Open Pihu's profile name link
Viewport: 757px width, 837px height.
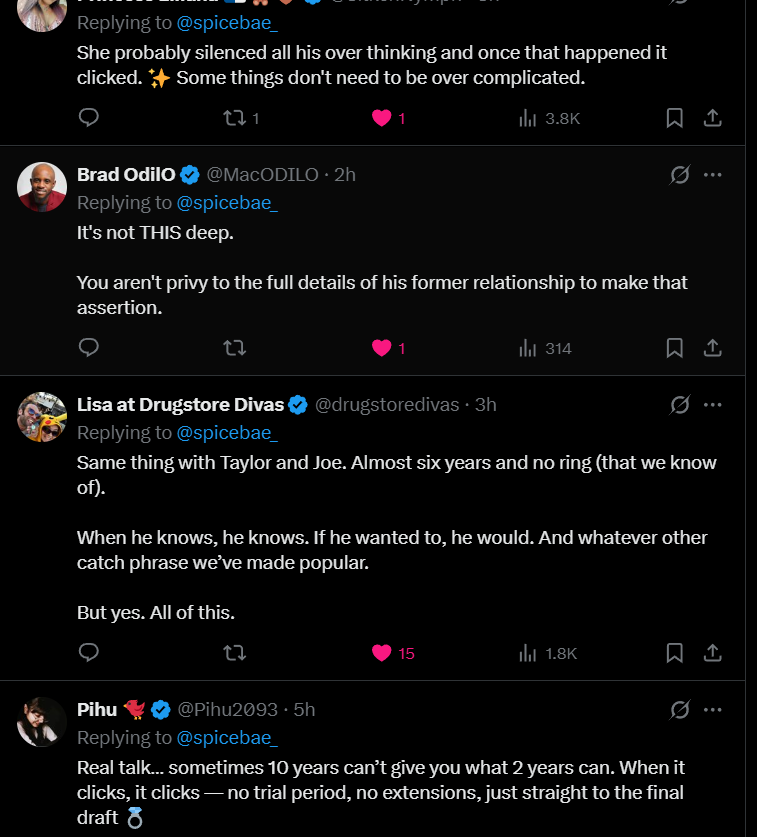pos(97,710)
